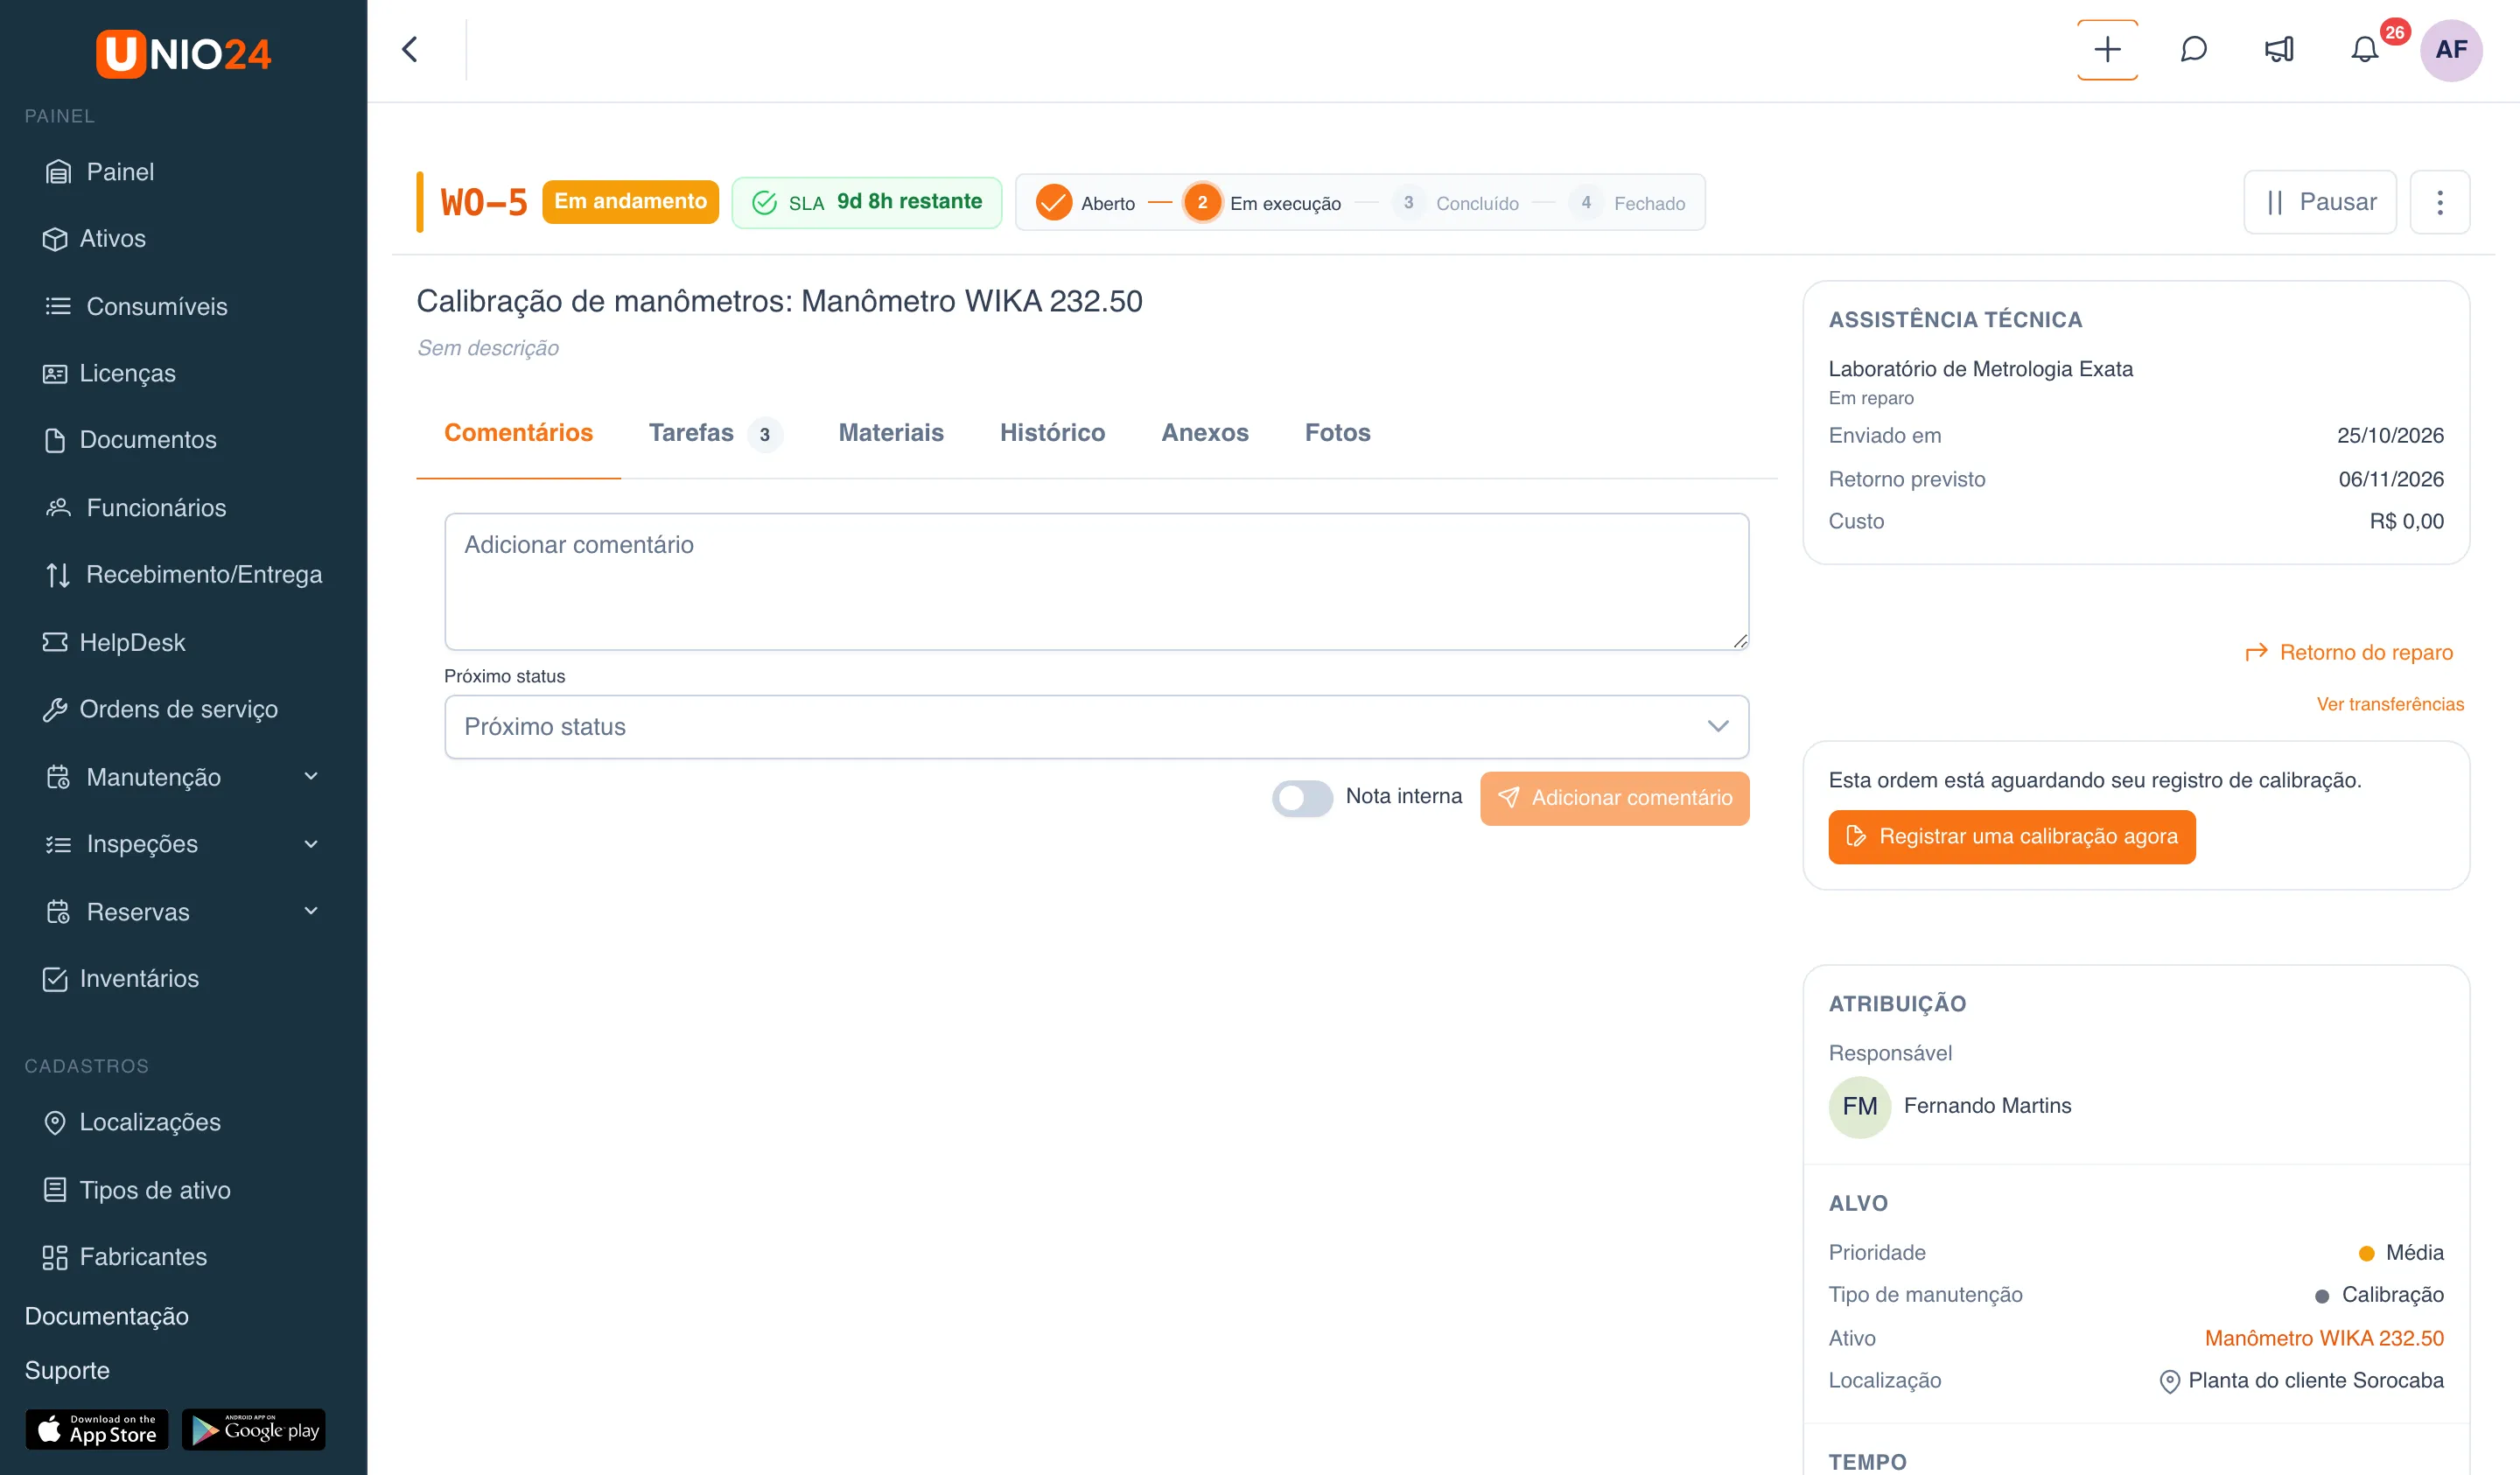
Task: Click Registrar uma calibração agora
Action: (2011, 837)
